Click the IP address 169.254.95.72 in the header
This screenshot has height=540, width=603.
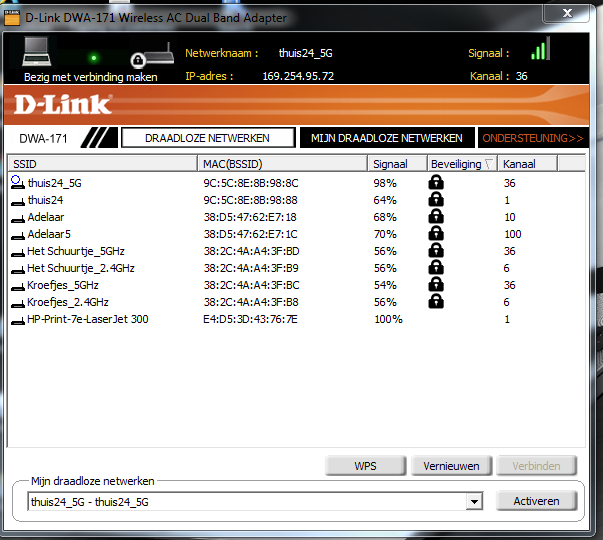tap(298, 76)
